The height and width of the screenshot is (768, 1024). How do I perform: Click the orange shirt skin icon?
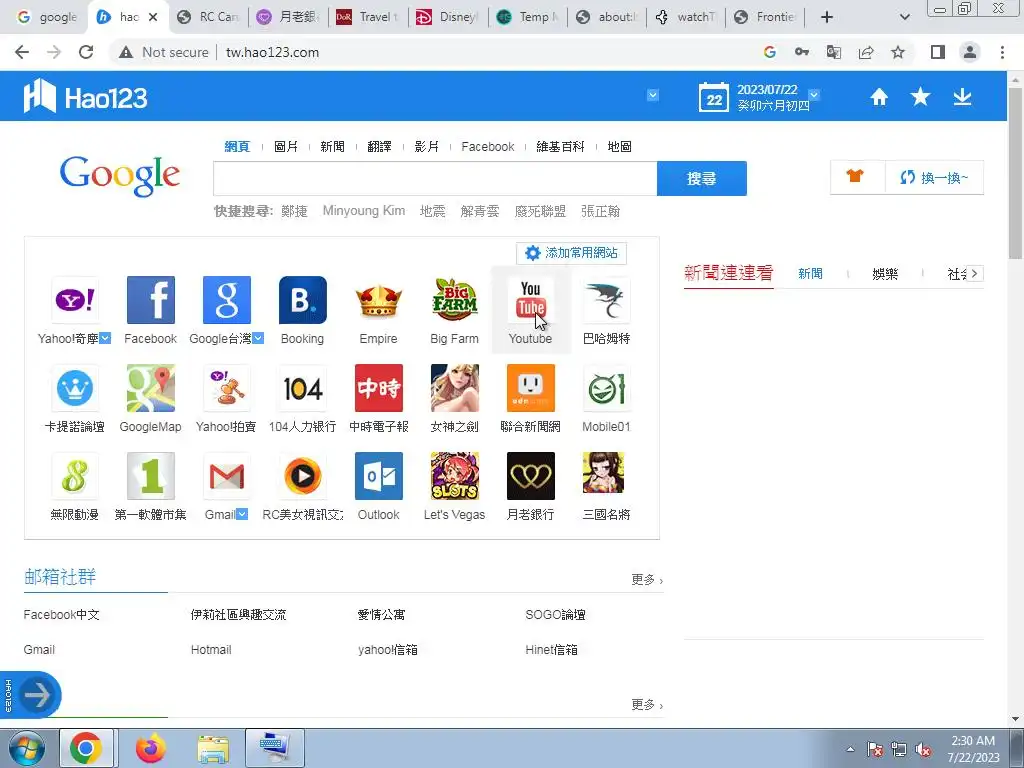[855, 176]
